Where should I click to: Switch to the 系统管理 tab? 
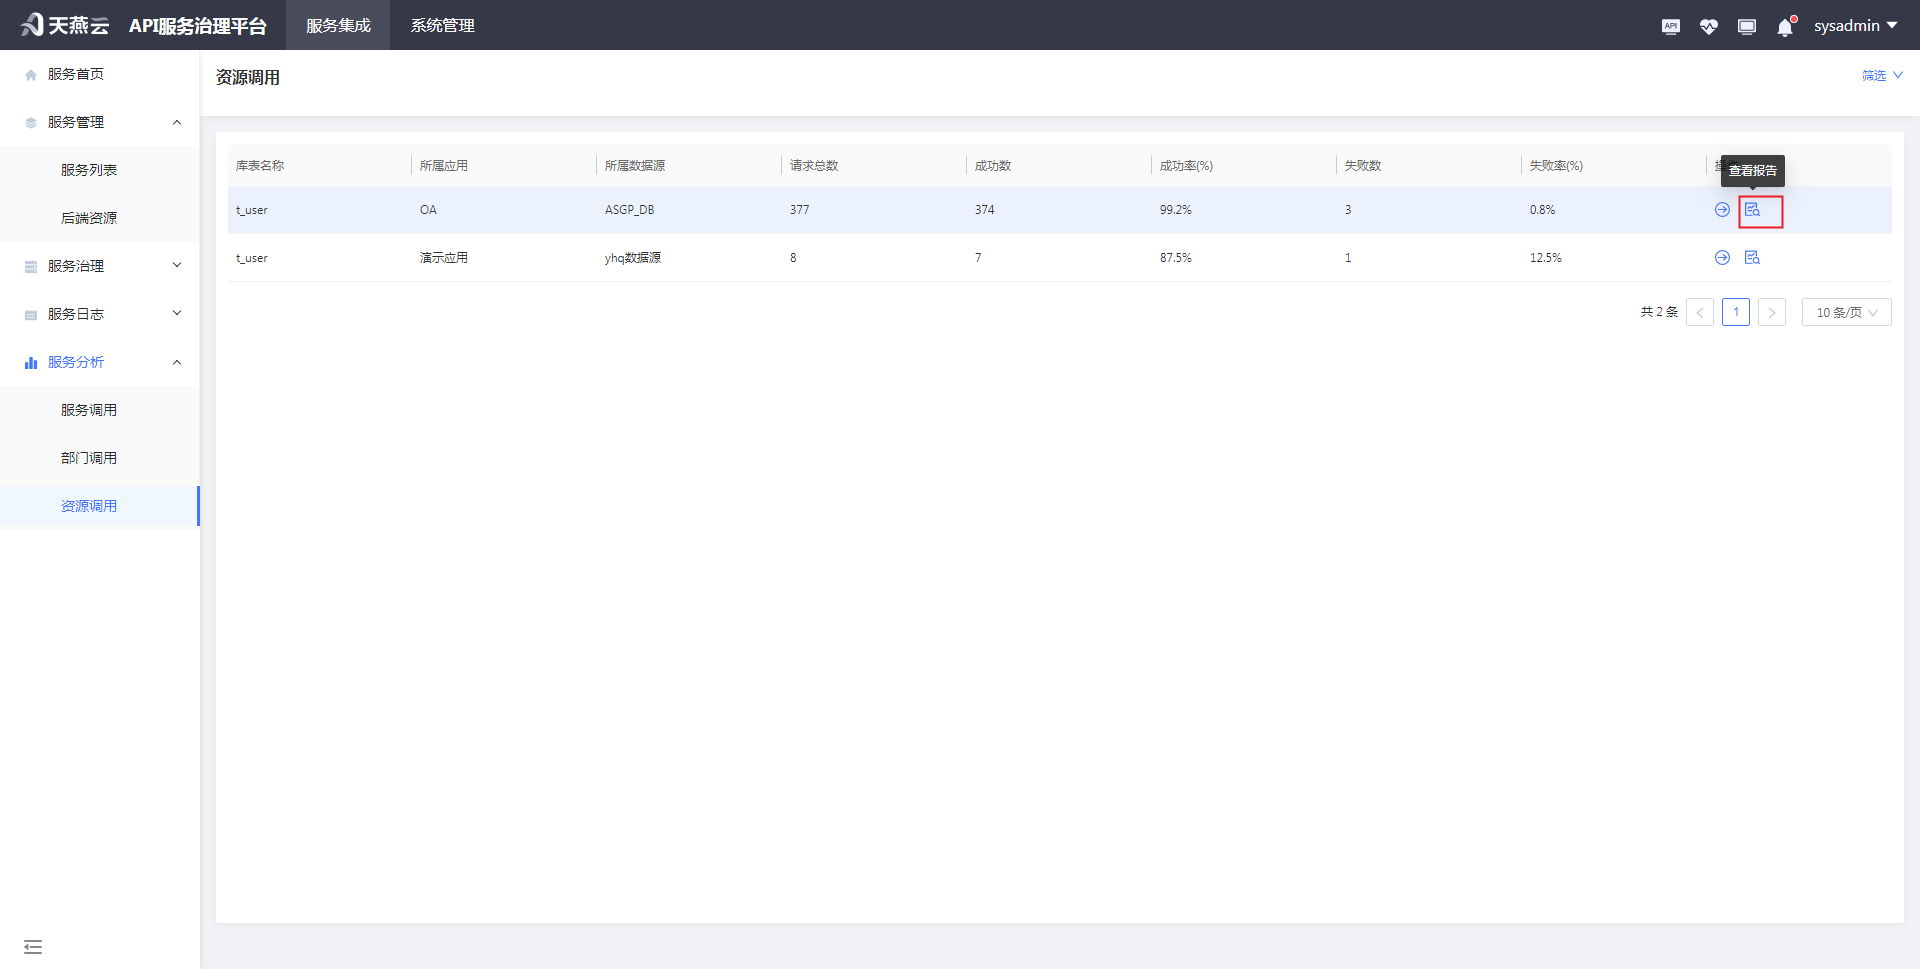point(442,25)
